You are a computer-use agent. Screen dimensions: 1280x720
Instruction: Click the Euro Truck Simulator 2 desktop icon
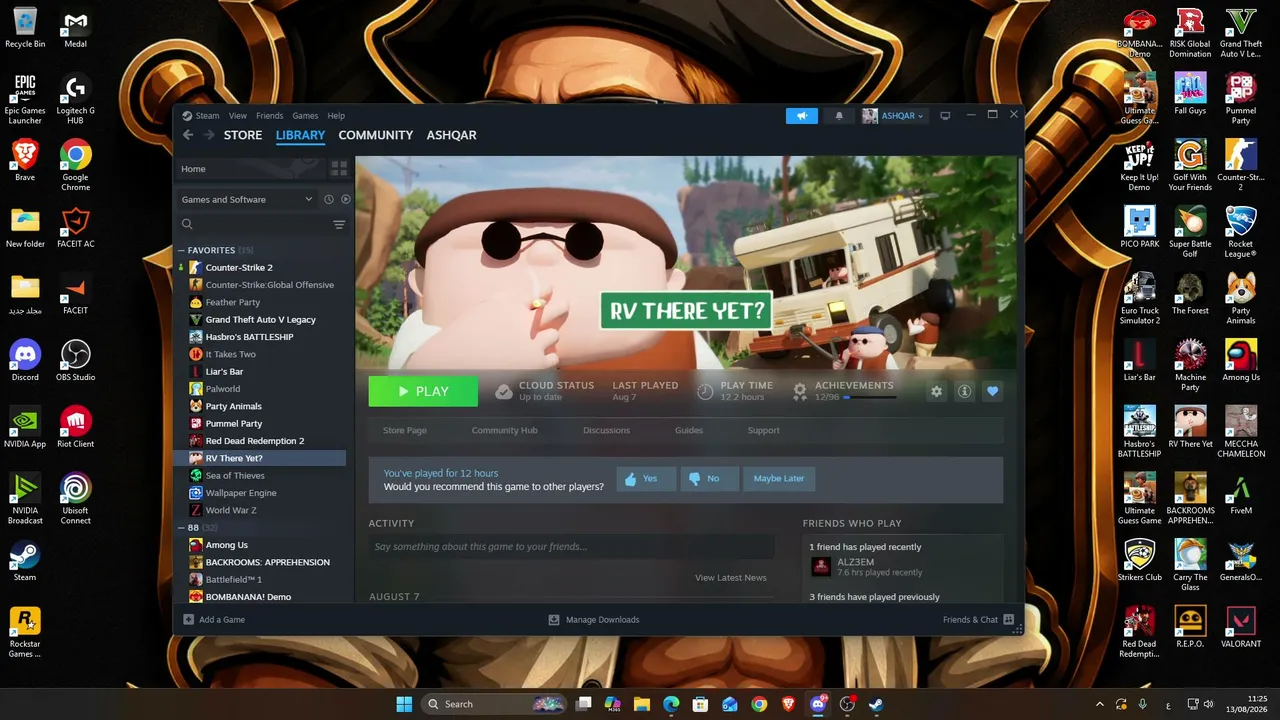(x=1140, y=298)
